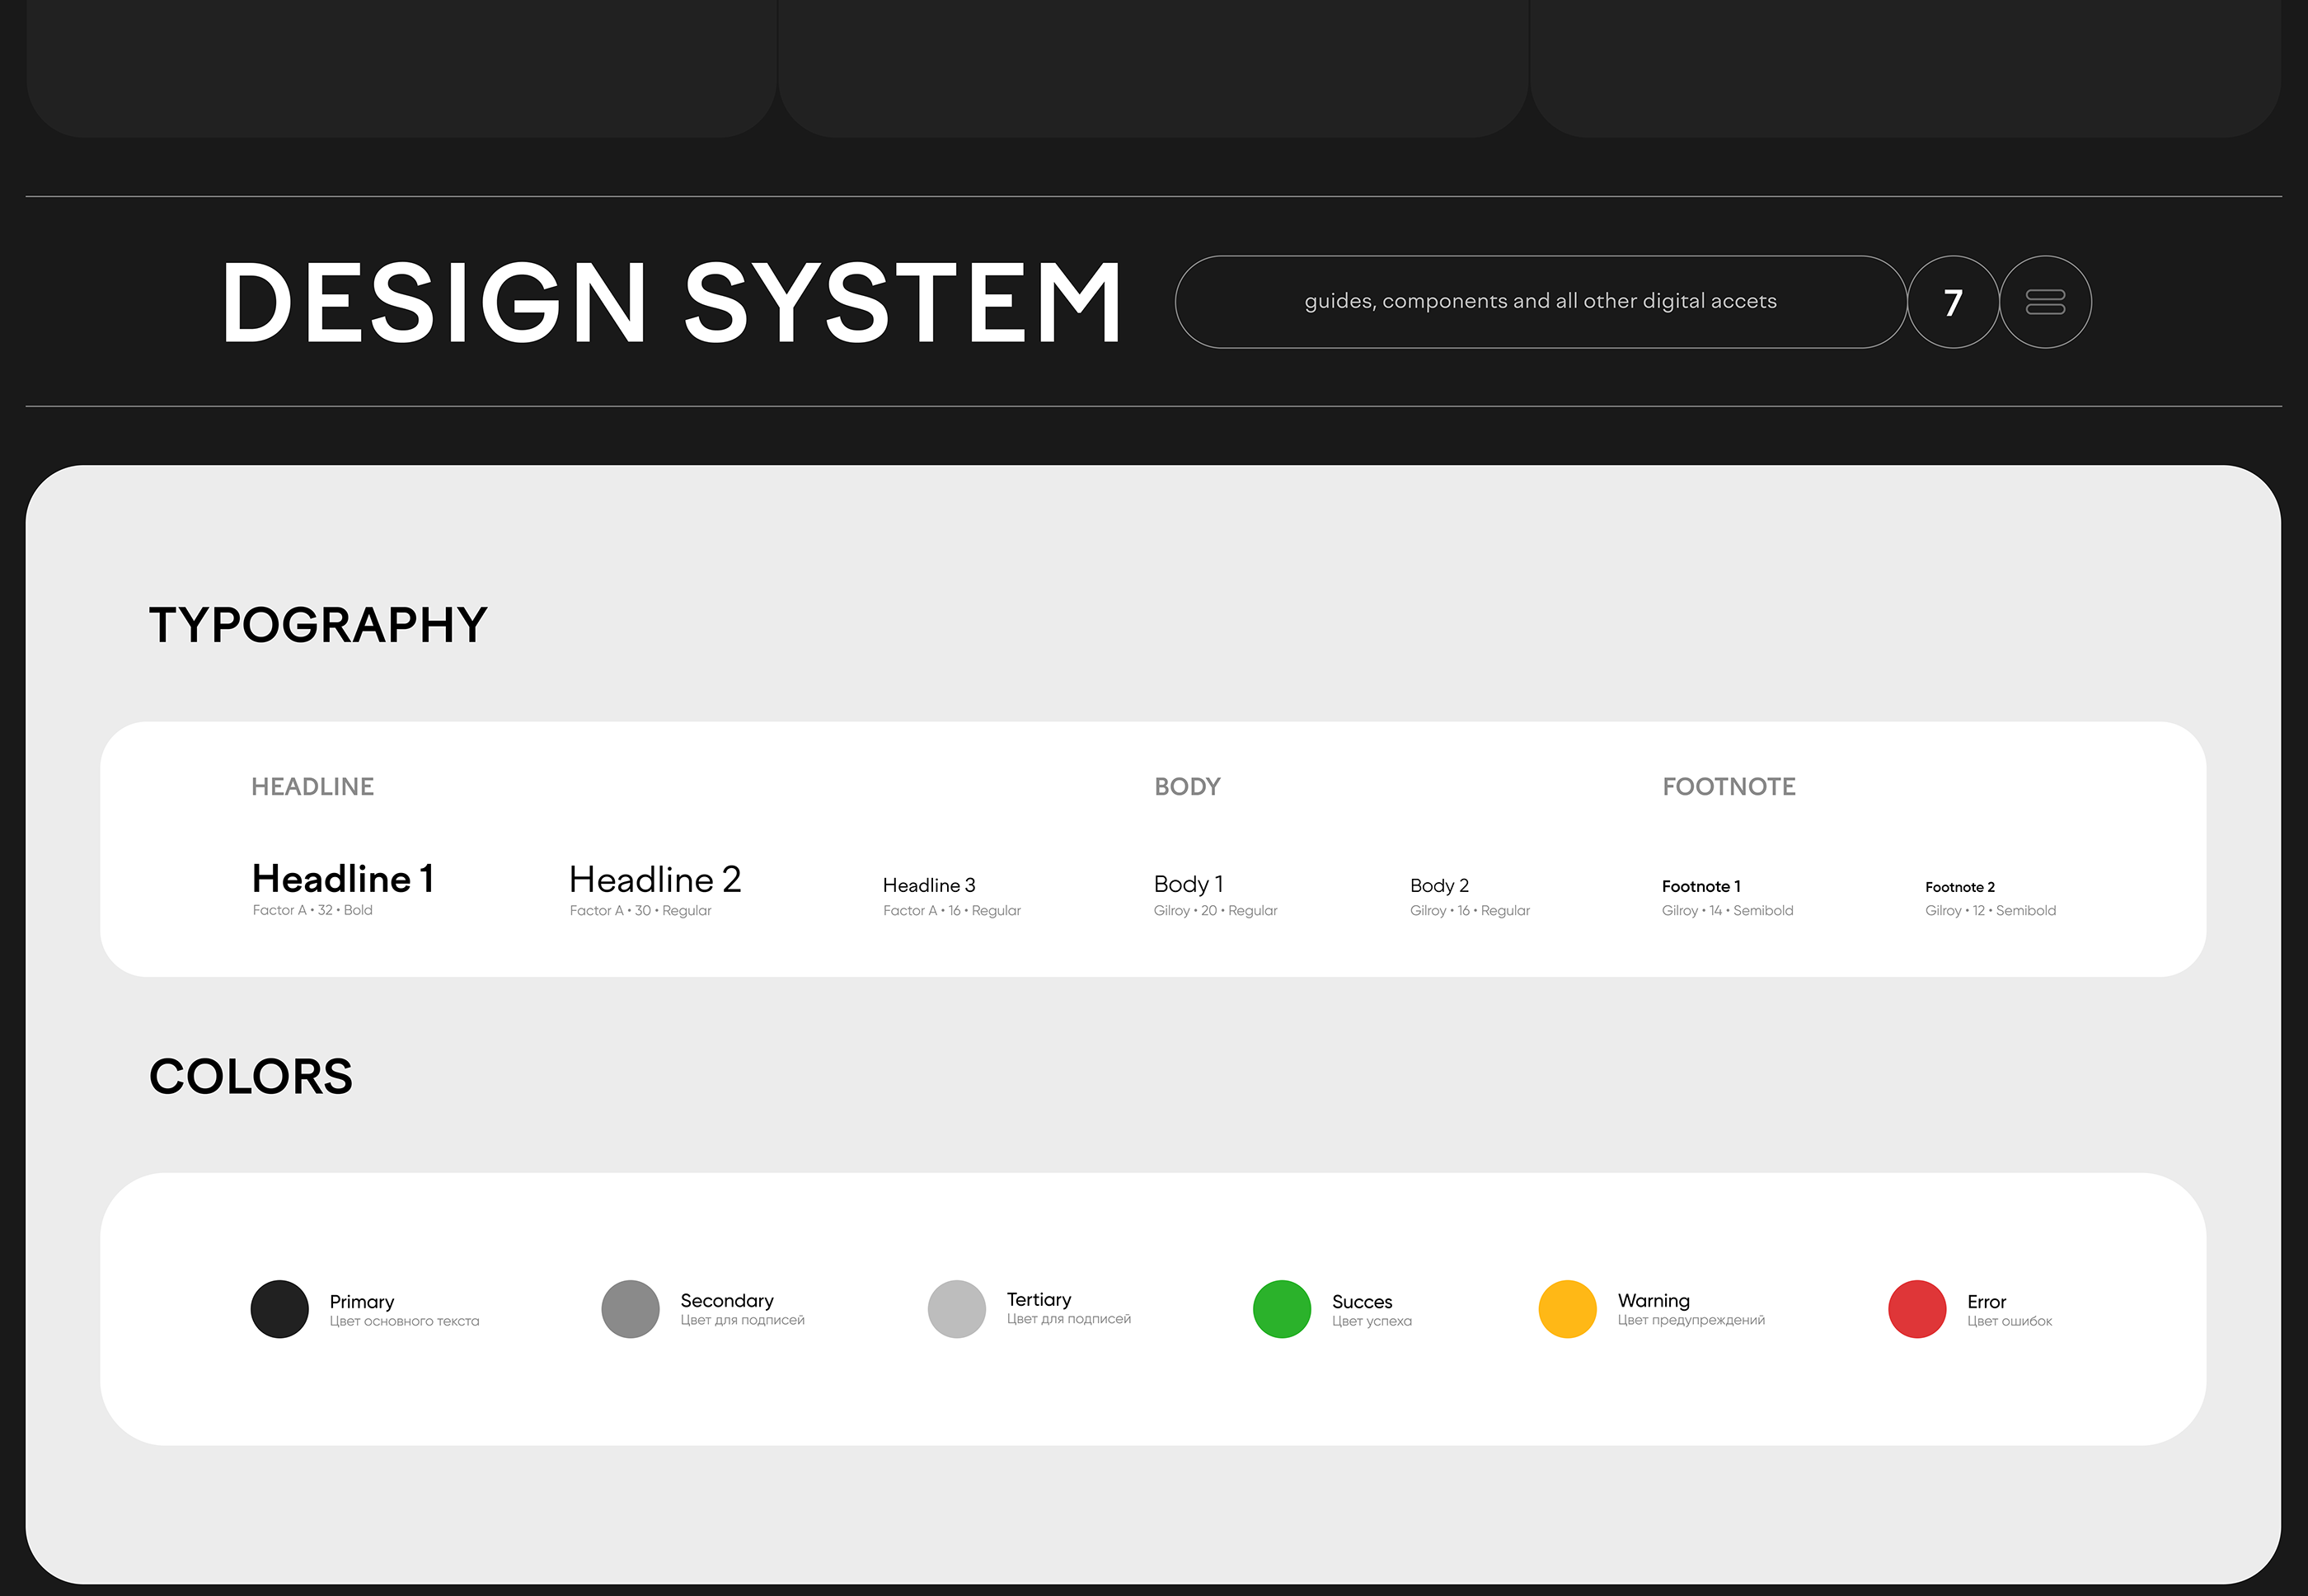Select the Footnote 1 text style
The height and width of the screenshot is (1596, 2308).
coord(1701,886)
